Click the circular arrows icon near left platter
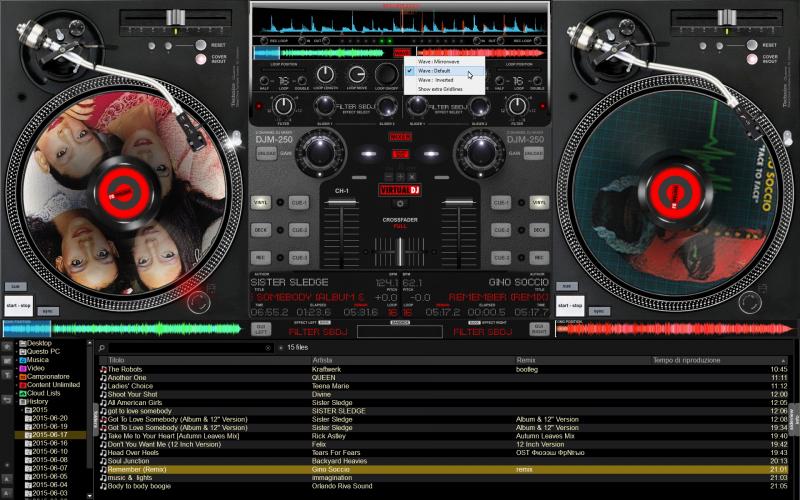 [199, 302]
